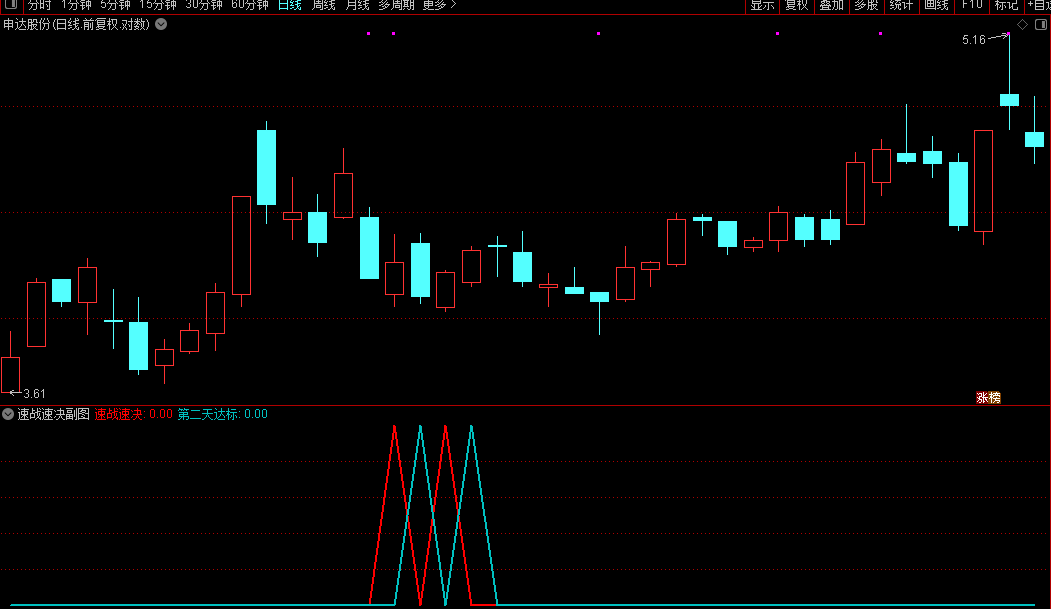Select the 日线 daily period tab

click(x=290, y=5)
